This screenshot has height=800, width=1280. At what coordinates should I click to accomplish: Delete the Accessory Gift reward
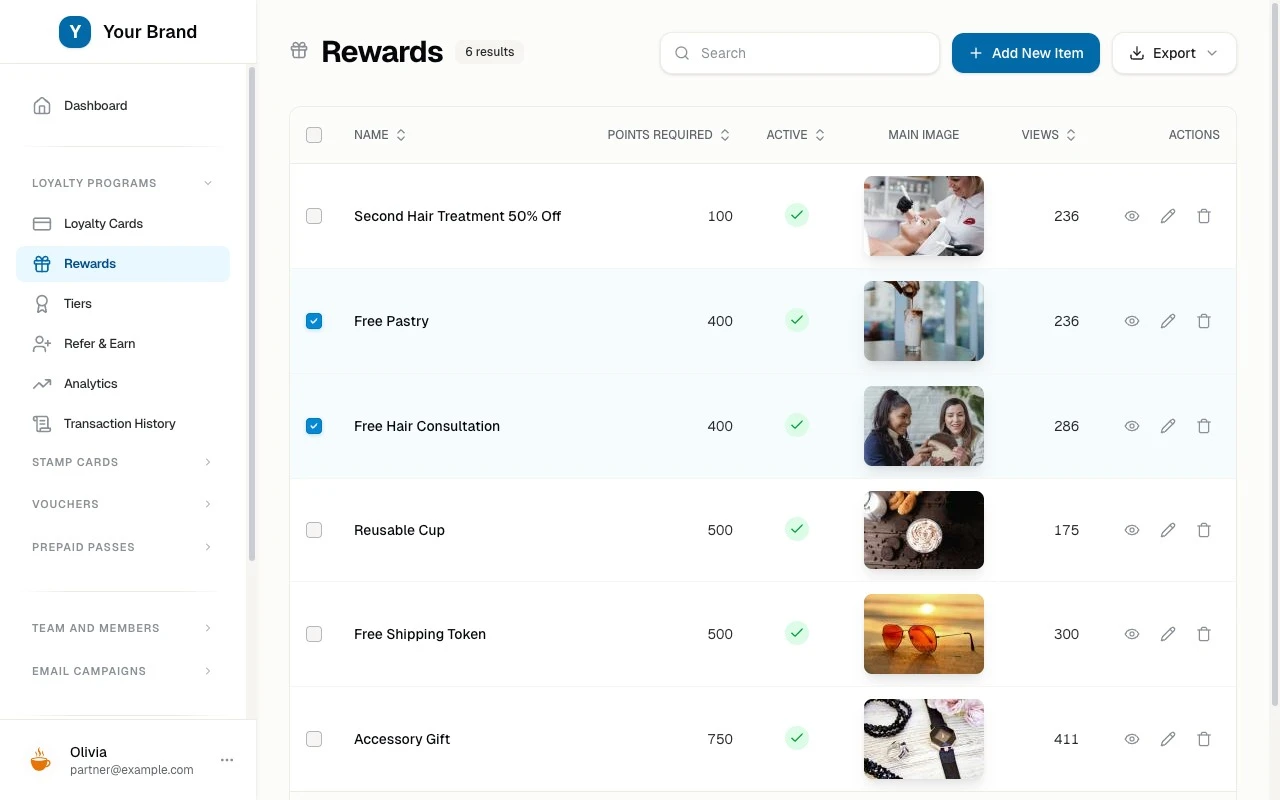pyautogui.click(x=1204, y=739)
